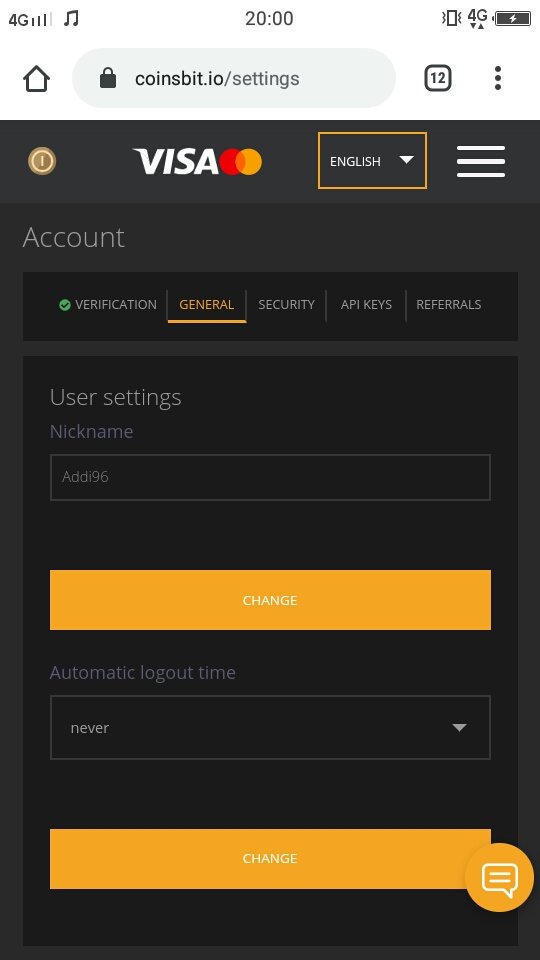Open the live chat support bubble
Screen dimensions: 540x960
(x=500, y=877)
